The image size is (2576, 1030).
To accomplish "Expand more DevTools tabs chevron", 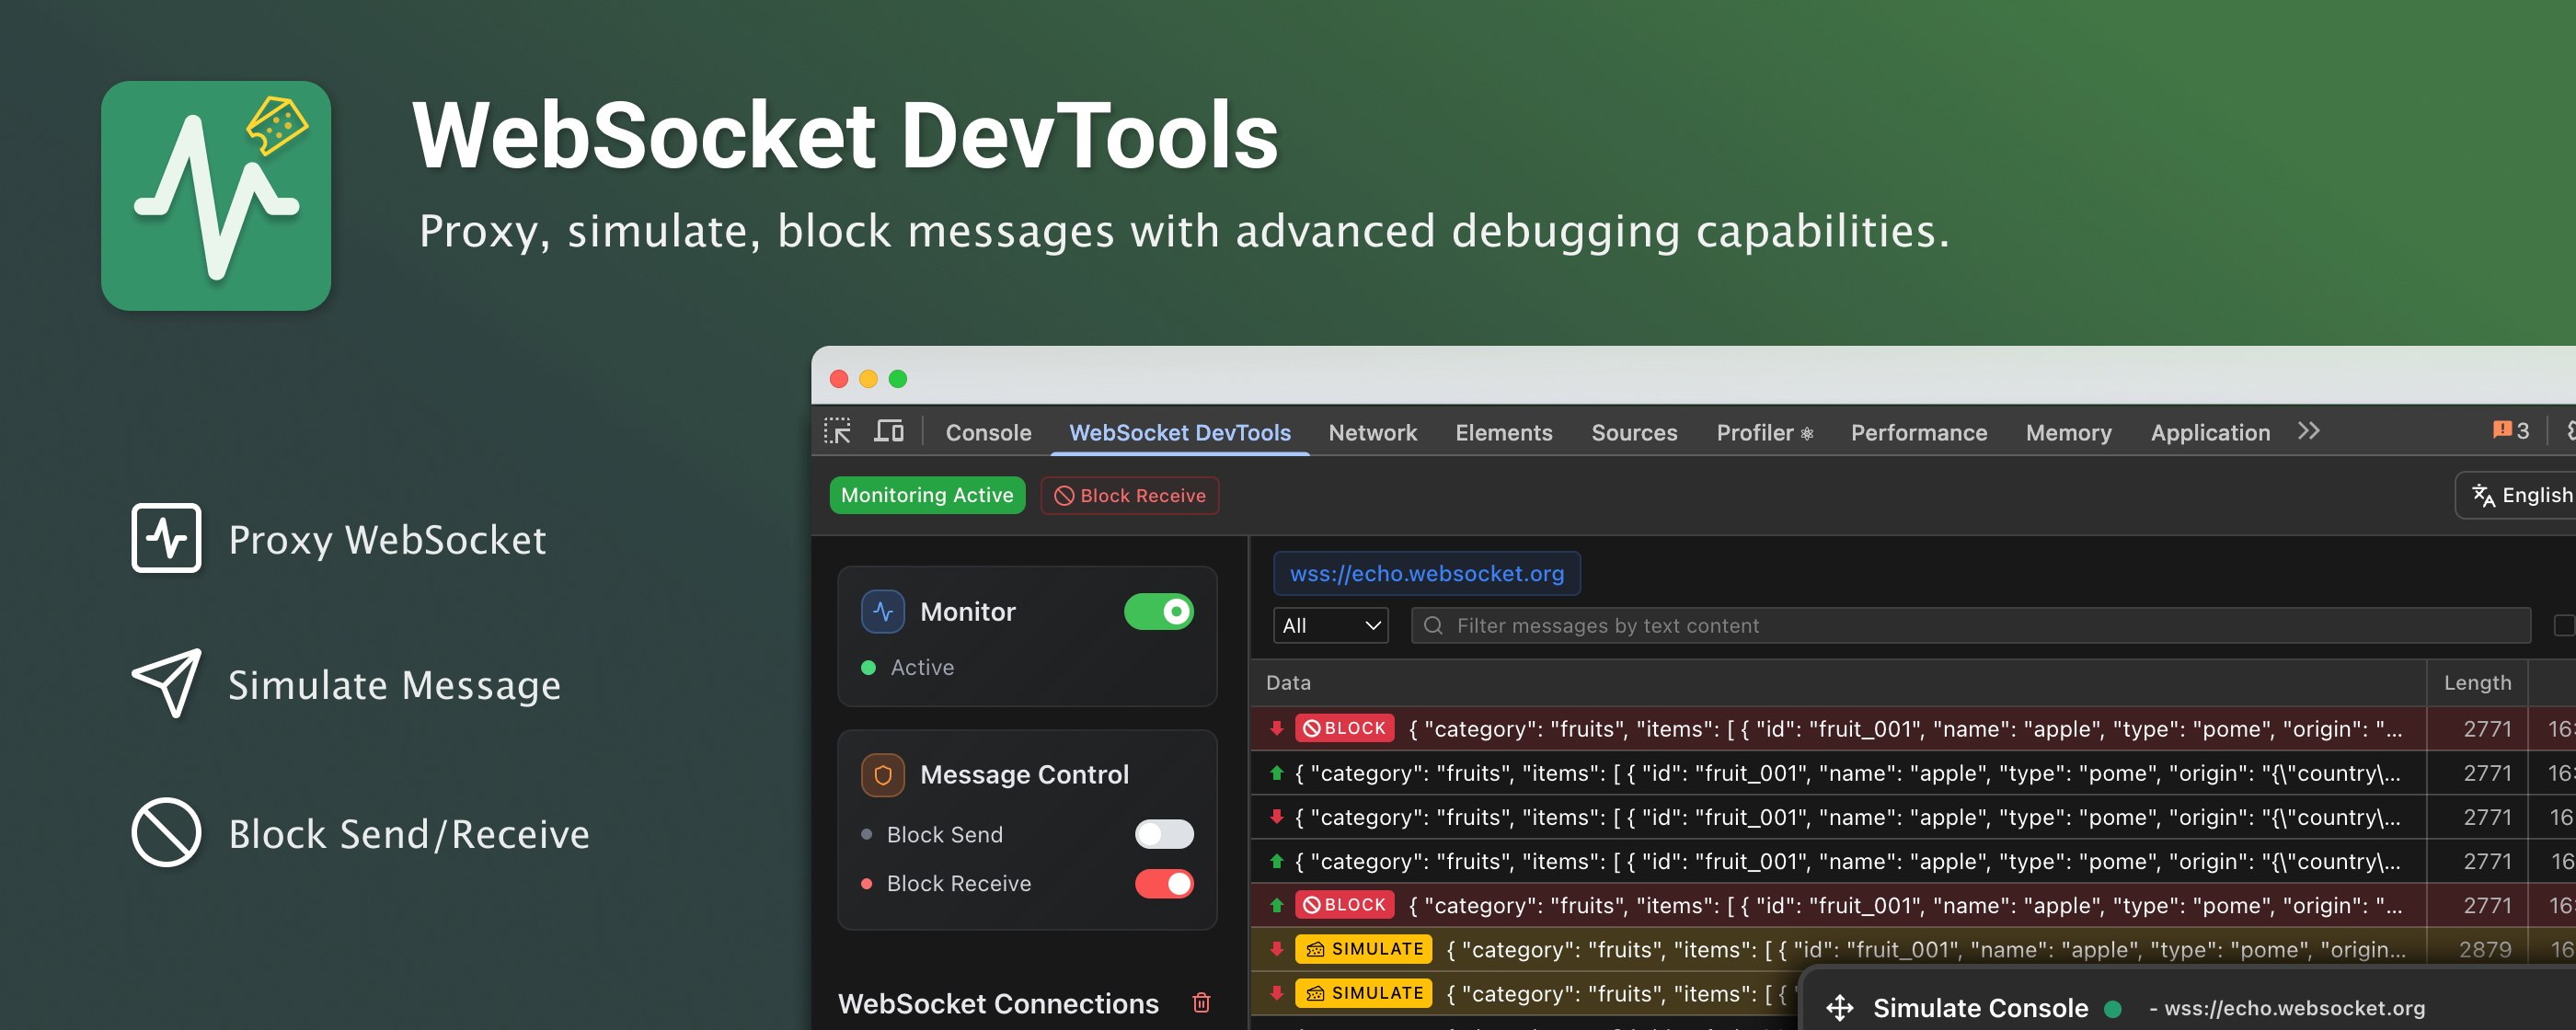I will [2308, 431].
